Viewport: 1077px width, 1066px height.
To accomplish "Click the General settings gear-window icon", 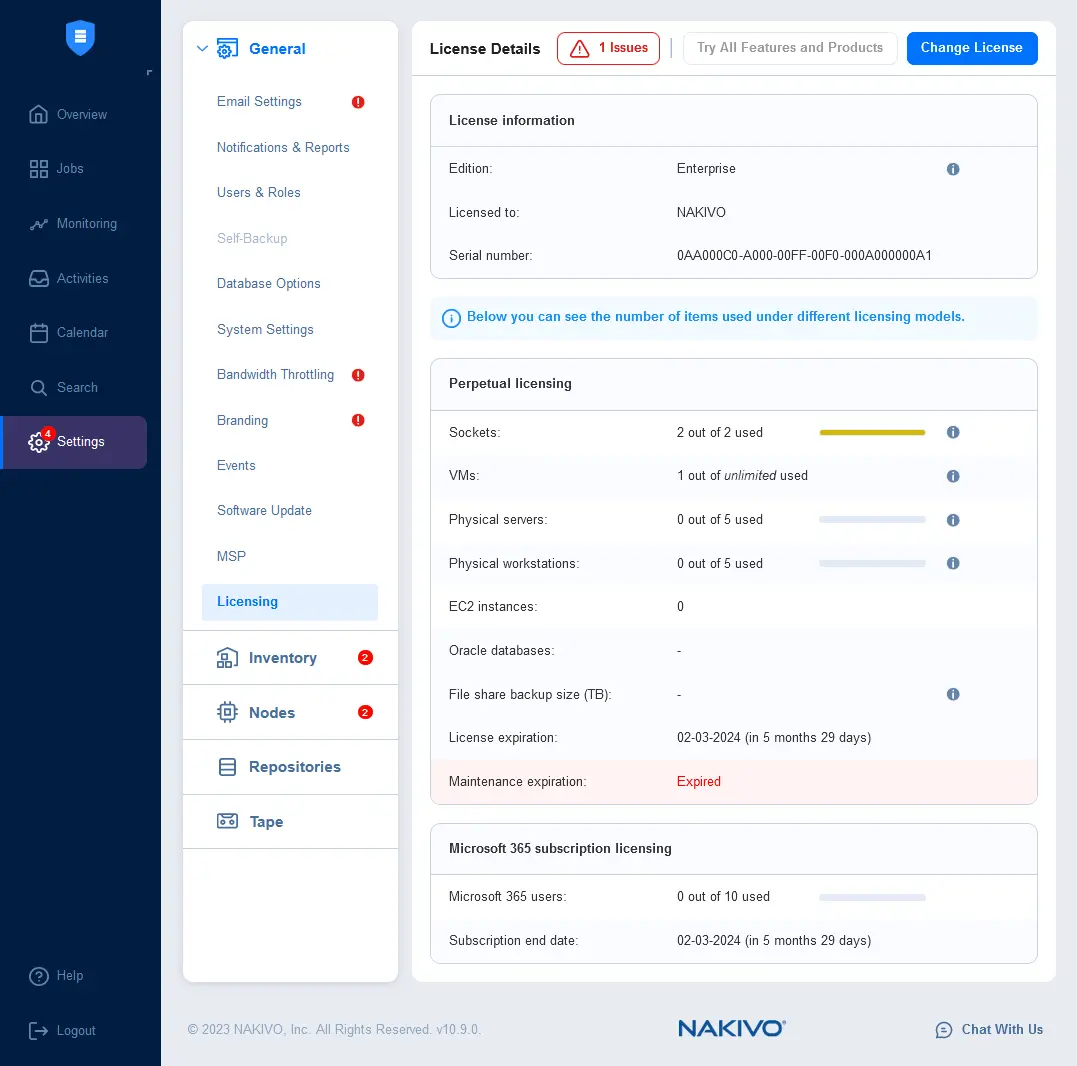I will pos(227,49).
